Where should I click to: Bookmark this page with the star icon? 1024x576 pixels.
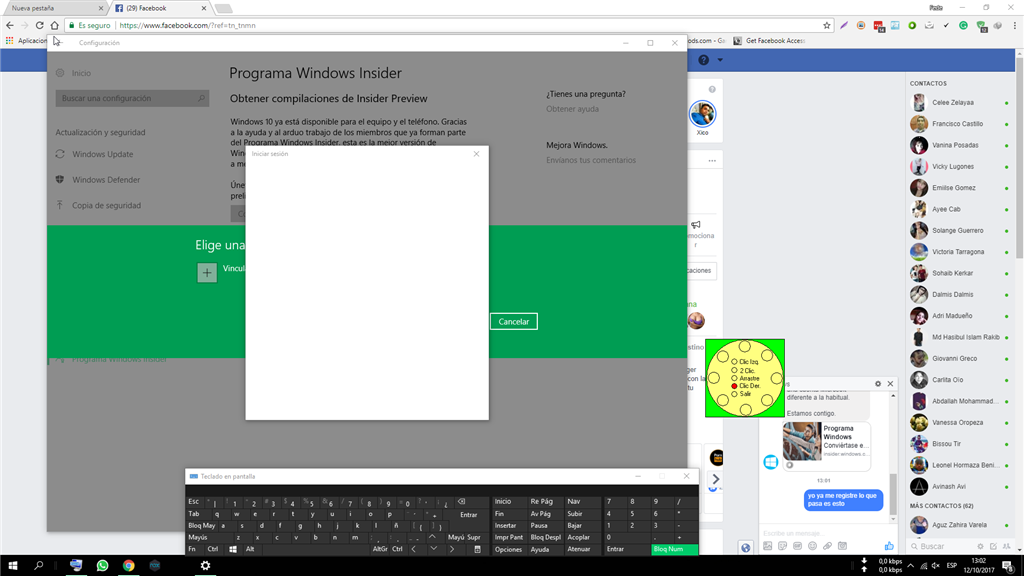[827, 25]
